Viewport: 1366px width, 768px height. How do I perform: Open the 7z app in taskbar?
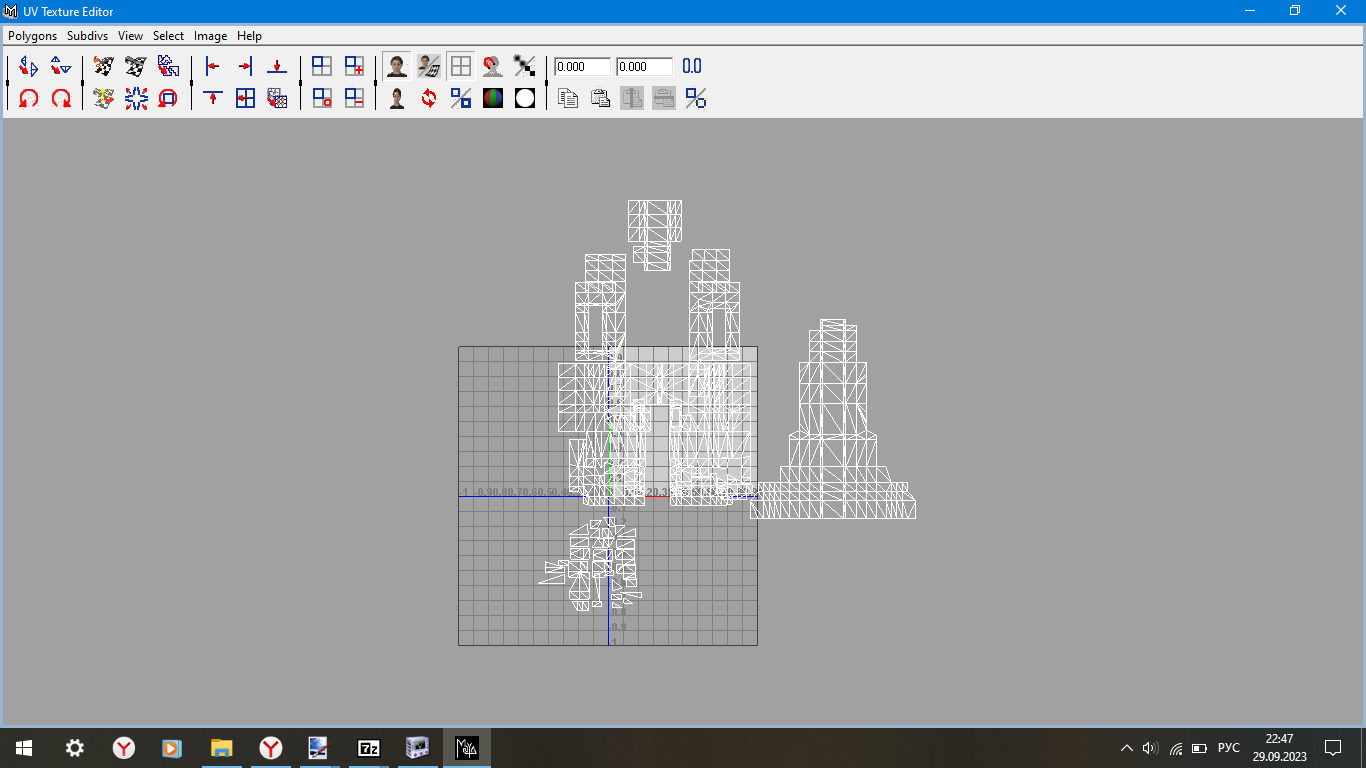[x=369, y=748]
